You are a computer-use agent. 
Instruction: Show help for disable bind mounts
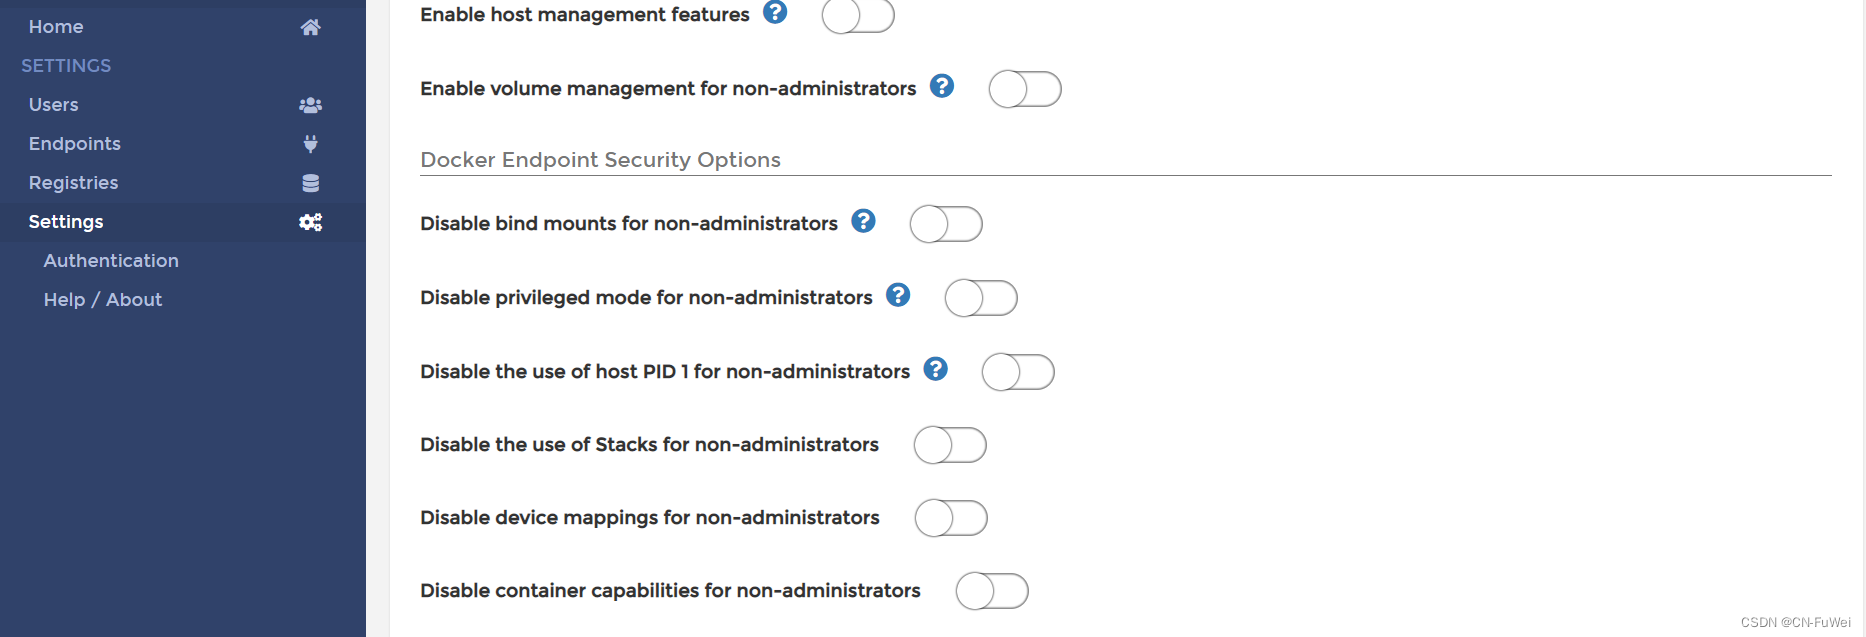864,221
